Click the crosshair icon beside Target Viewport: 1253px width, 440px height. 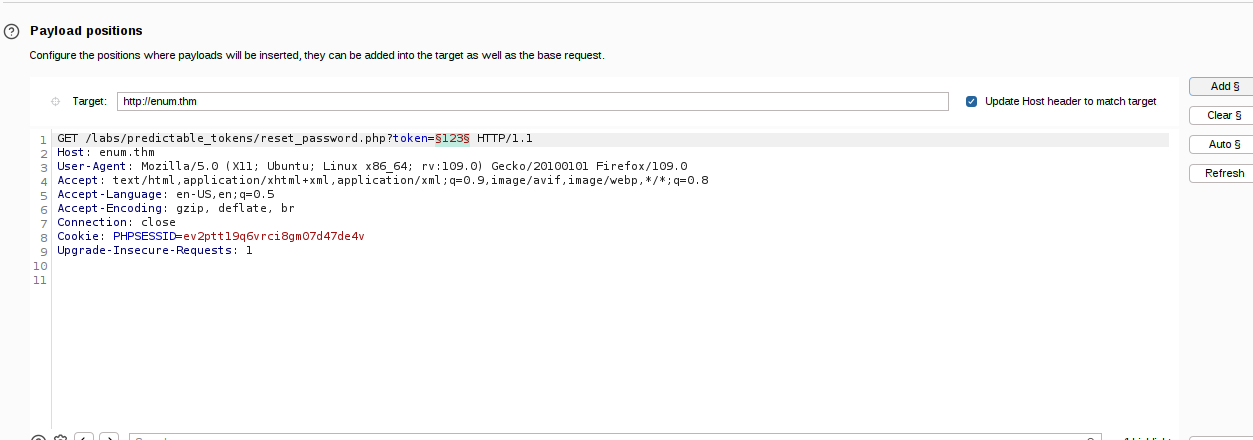click(x=55, y=101)
